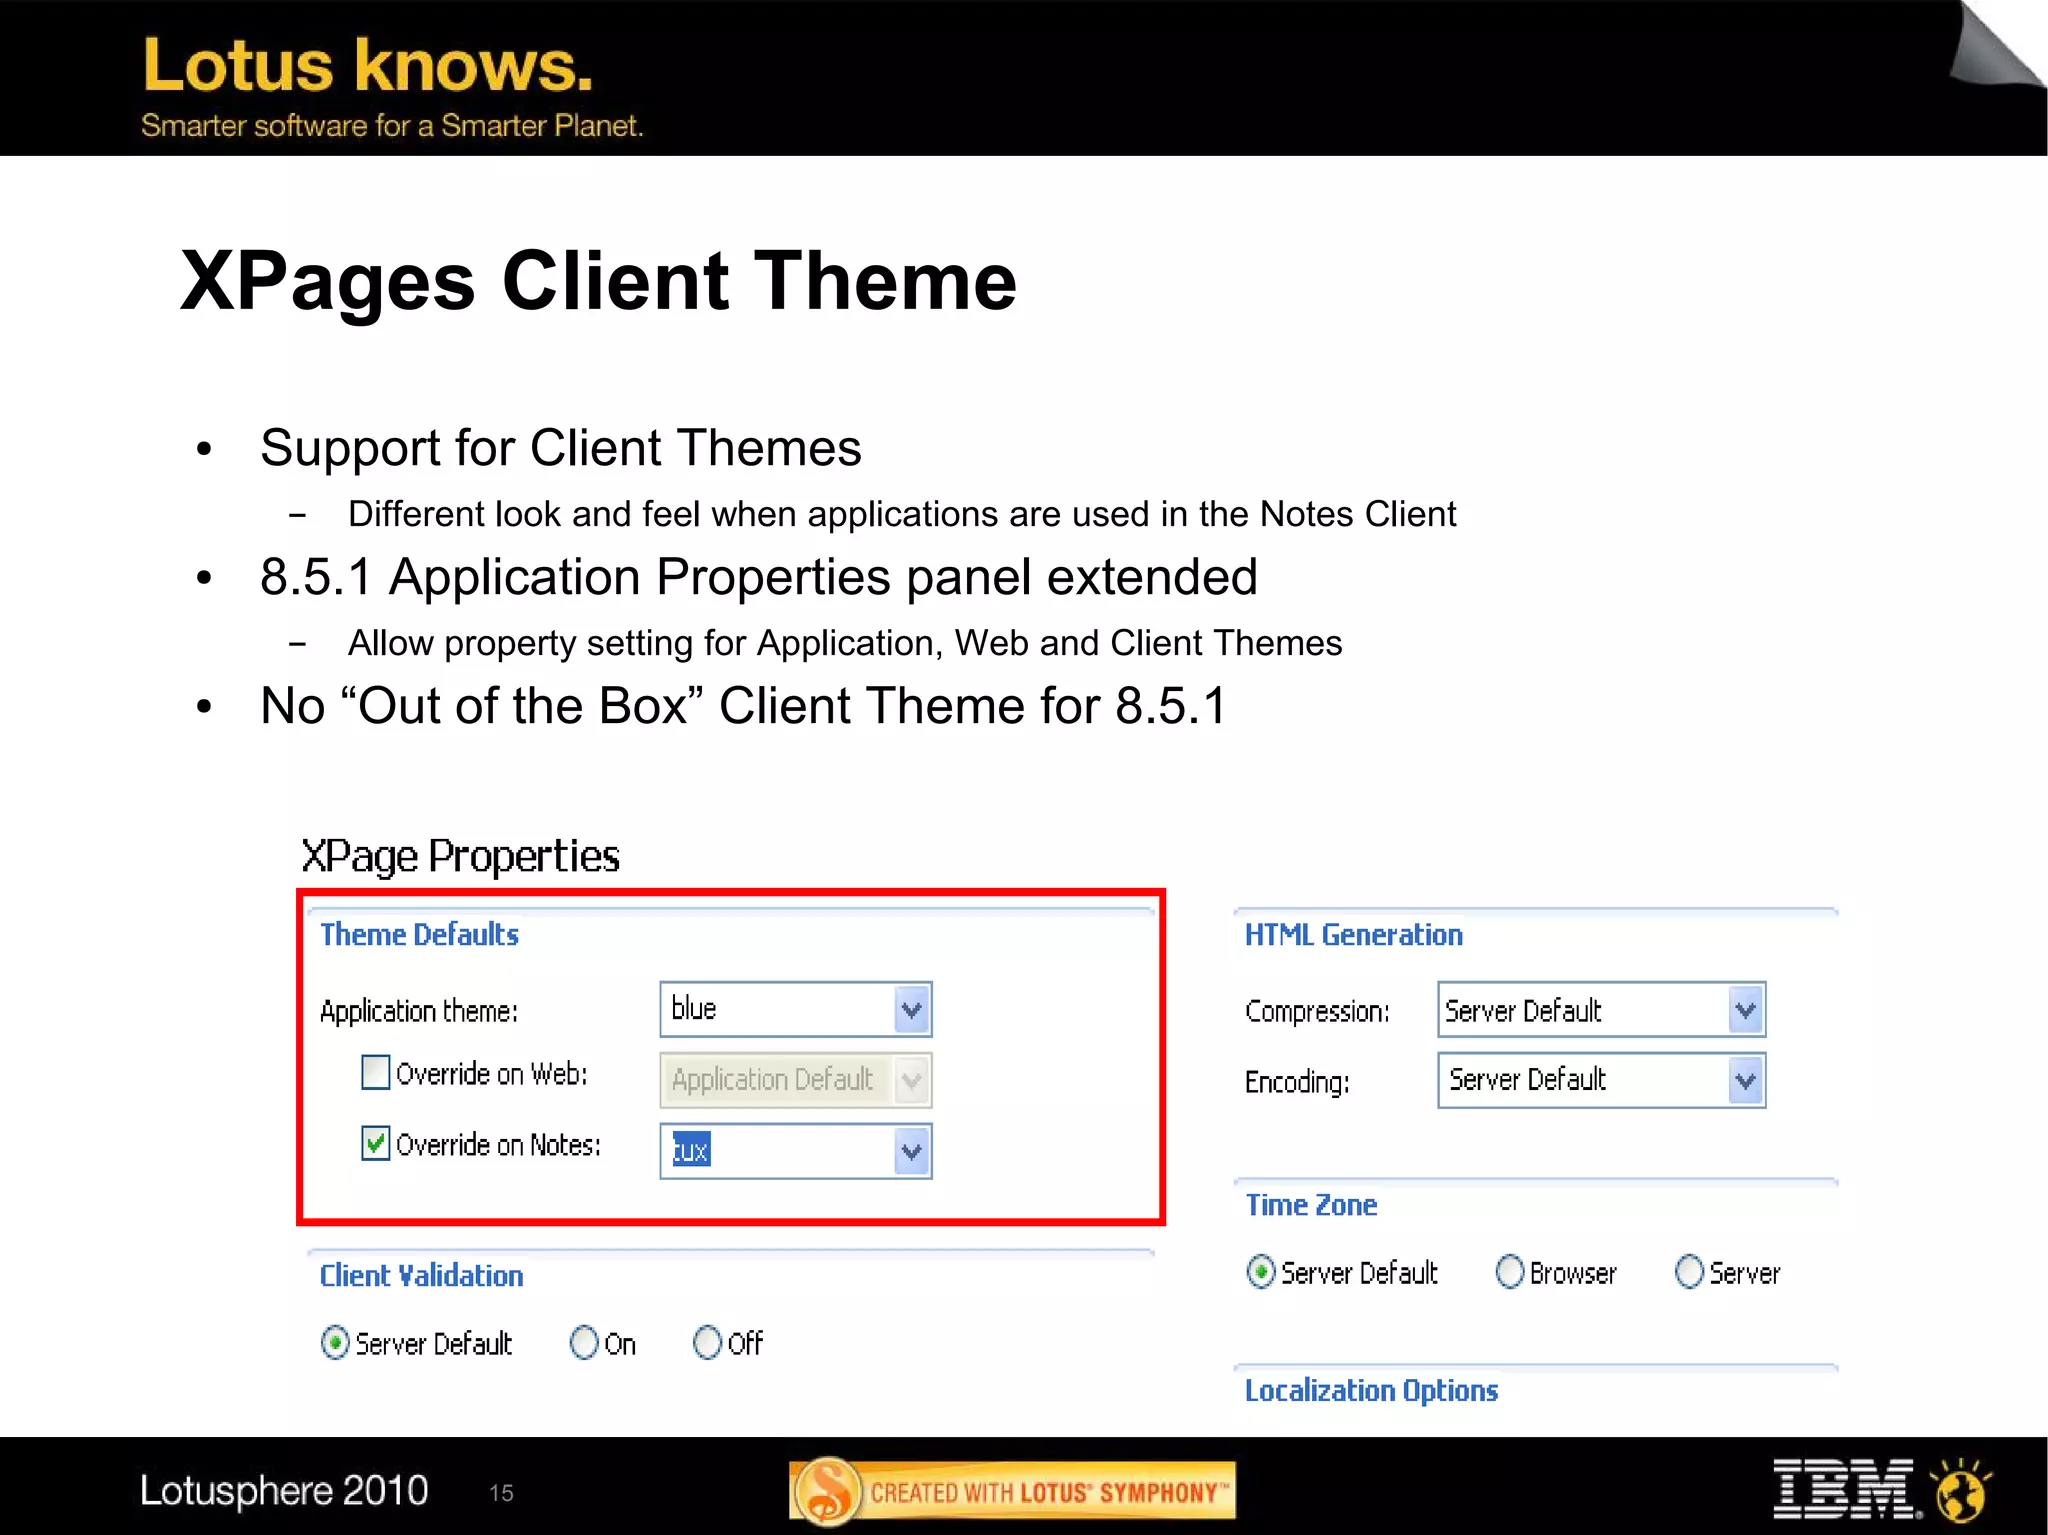This screenshot has width=2048, height=1535.
Task: Click the 'Support for Client Themes' bullet
Action: coord(560,447)
